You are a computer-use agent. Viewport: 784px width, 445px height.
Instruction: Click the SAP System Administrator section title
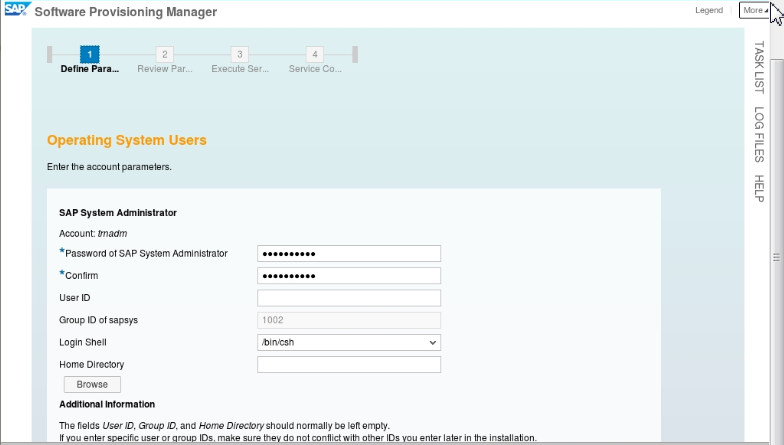pyautogui.click(x=118, y=212)
